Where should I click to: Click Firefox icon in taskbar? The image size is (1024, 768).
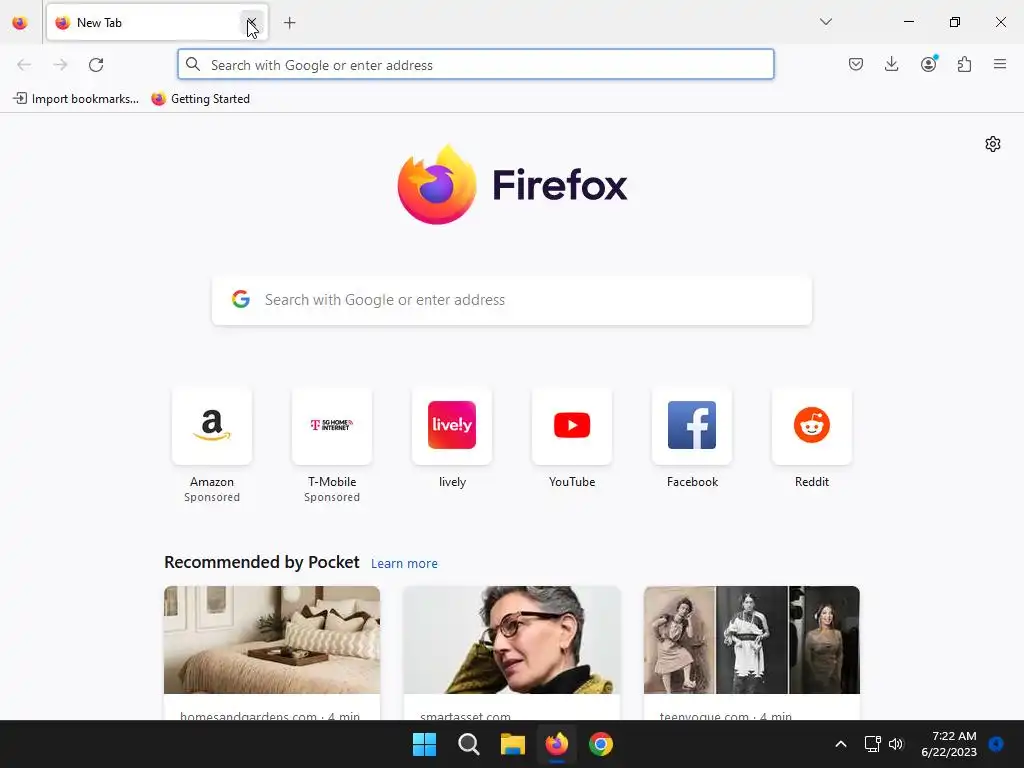[556, 744]
